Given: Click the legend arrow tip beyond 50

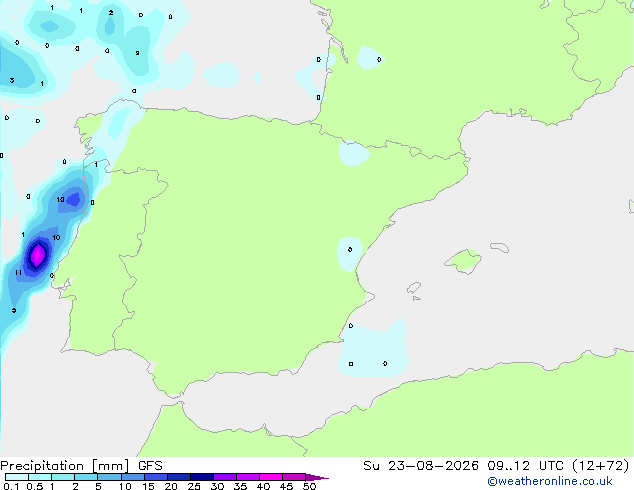Looking at the screenshot, I should click(x=317, y=477).
